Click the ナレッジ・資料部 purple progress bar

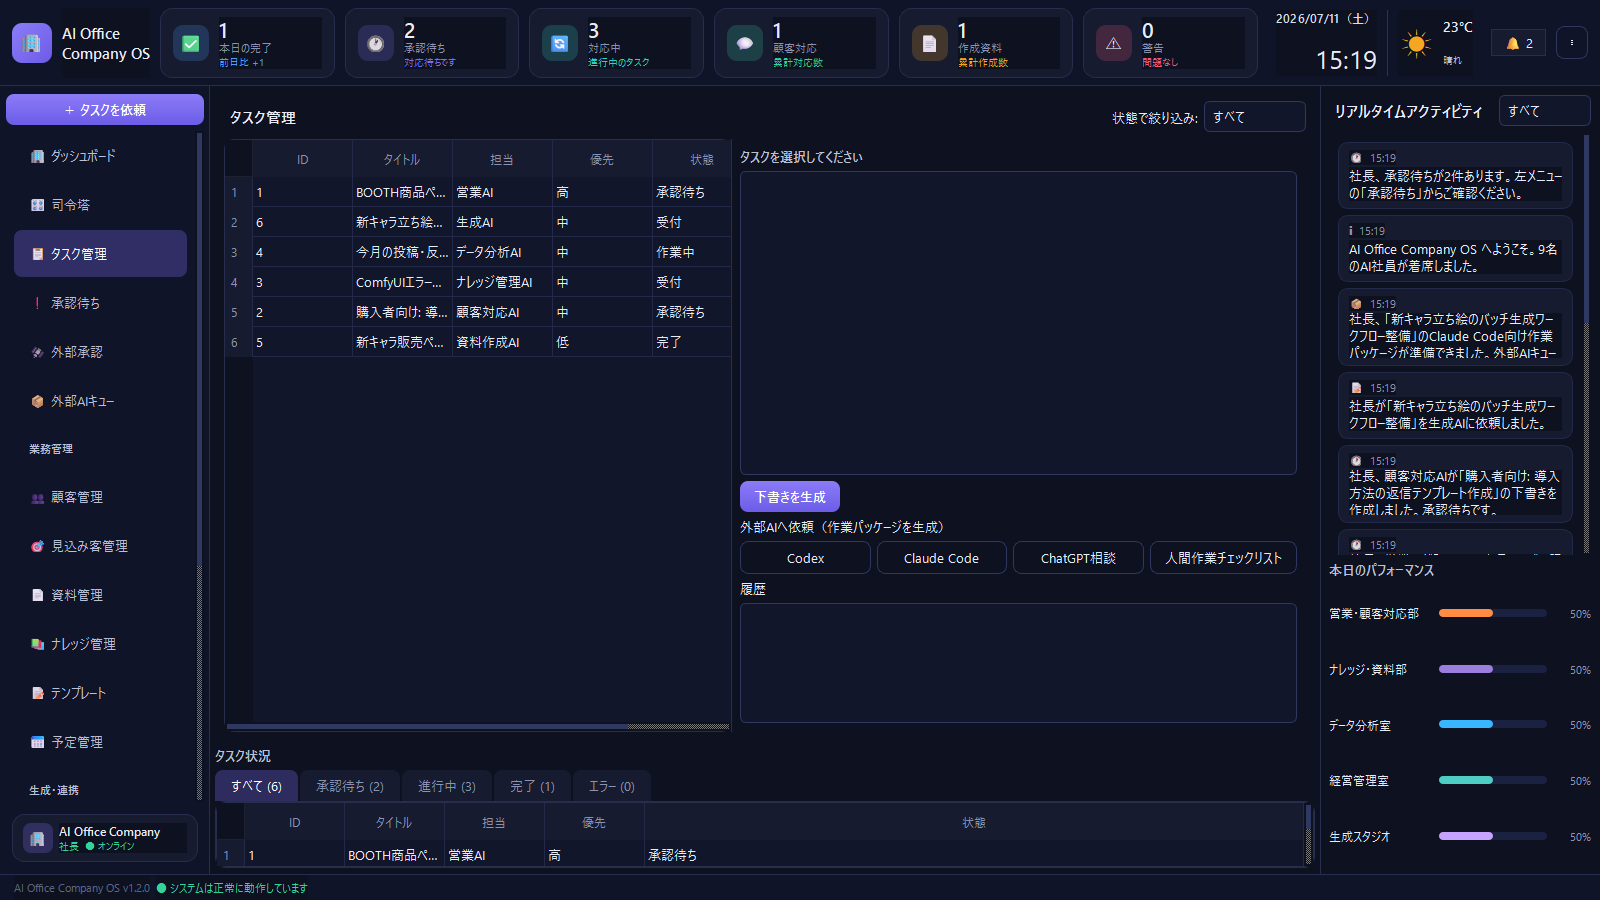point(1493,669)
